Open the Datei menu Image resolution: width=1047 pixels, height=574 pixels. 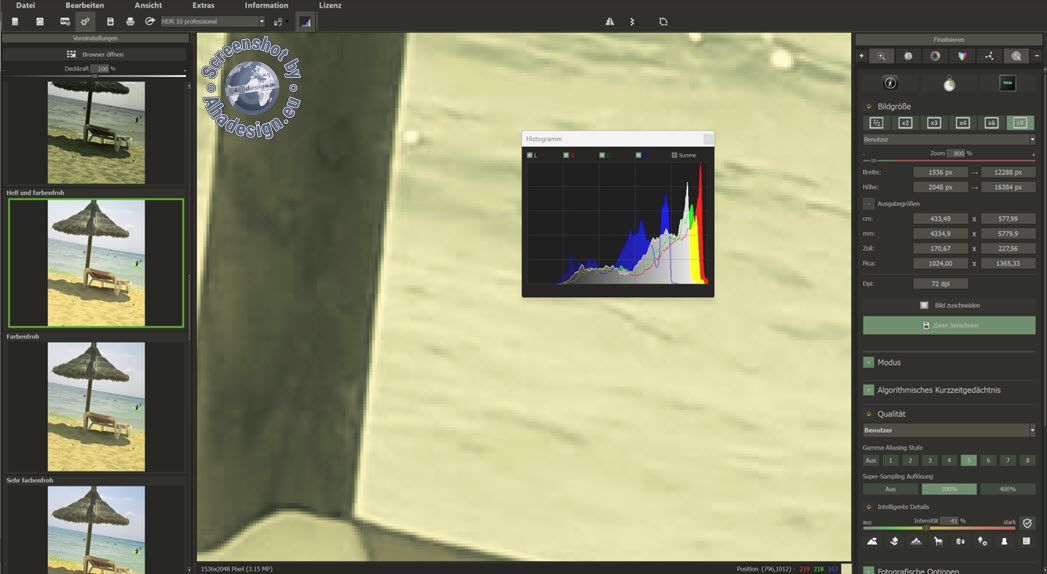(25, 5)
